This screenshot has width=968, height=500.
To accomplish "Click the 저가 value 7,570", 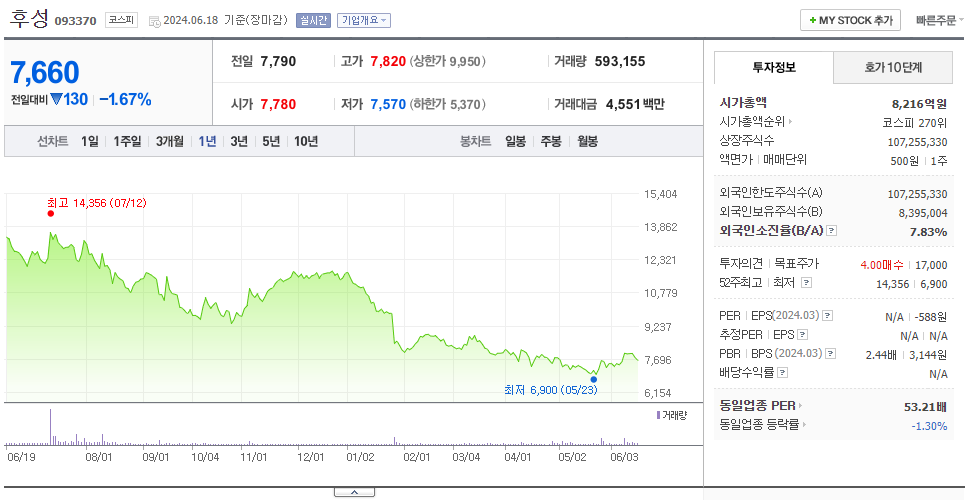I will (x=388, y=104).
